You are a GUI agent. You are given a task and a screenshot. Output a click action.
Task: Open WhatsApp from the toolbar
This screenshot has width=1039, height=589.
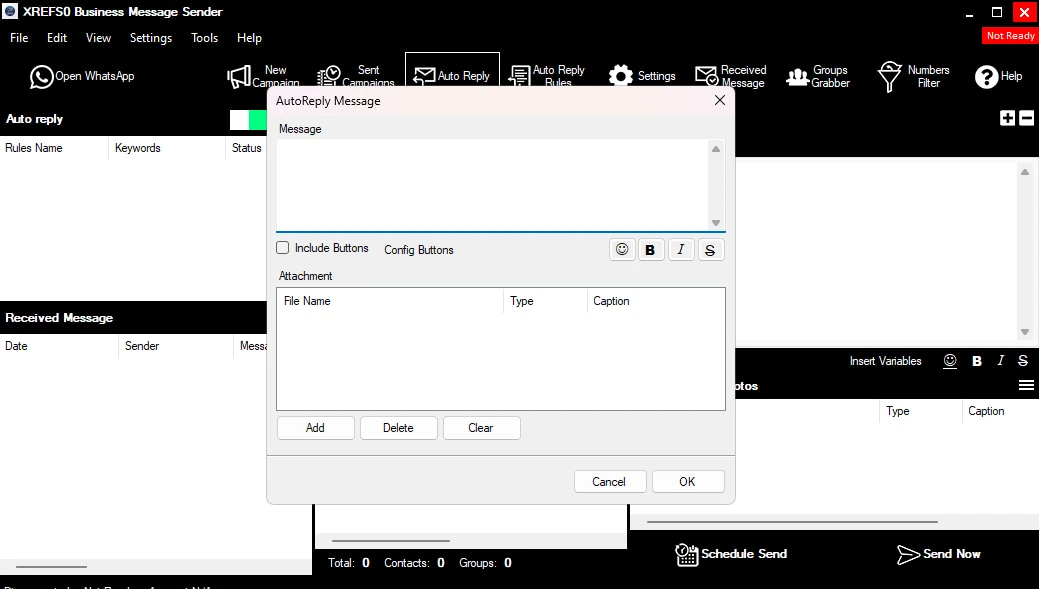click(x=82, y=77)
